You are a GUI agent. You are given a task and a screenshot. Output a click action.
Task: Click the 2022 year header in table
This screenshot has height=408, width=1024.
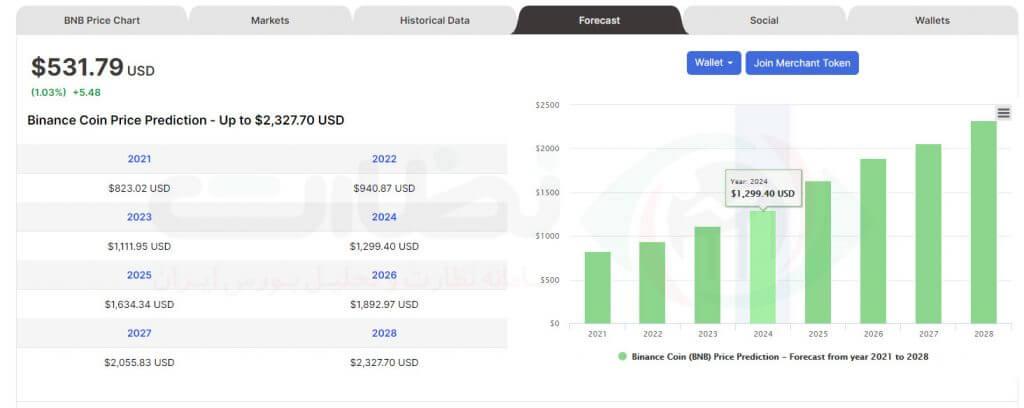coord(384,159)
